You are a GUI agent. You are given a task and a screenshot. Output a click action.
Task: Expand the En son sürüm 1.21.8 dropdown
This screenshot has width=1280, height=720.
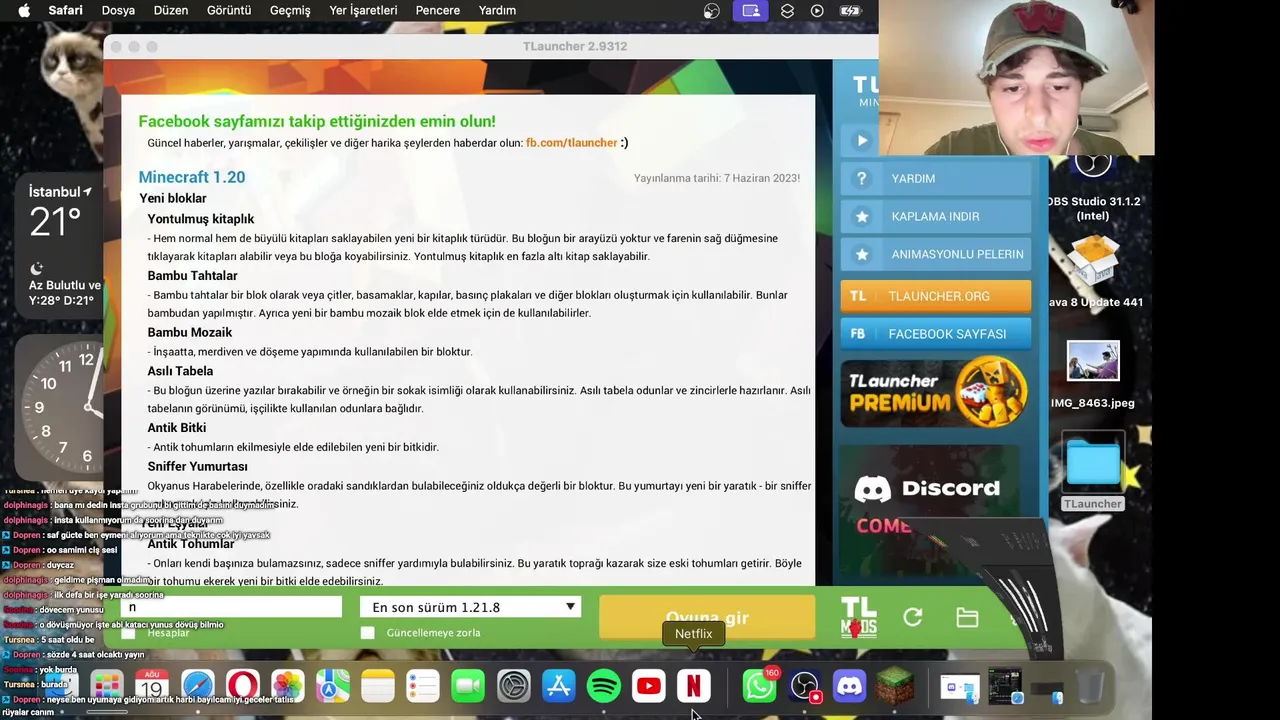470,607
